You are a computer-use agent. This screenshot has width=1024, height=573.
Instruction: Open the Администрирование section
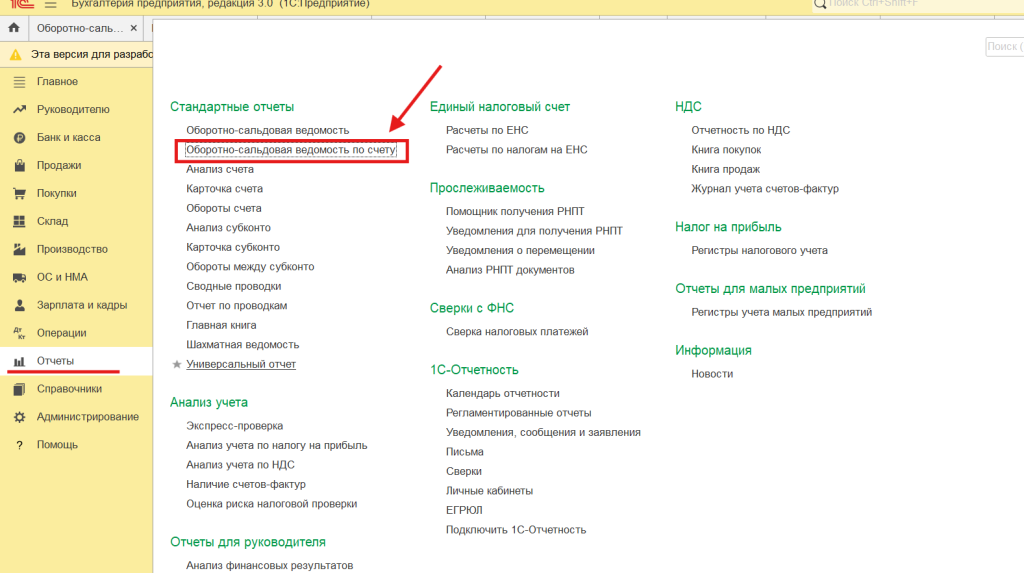[x=88, y=417]
